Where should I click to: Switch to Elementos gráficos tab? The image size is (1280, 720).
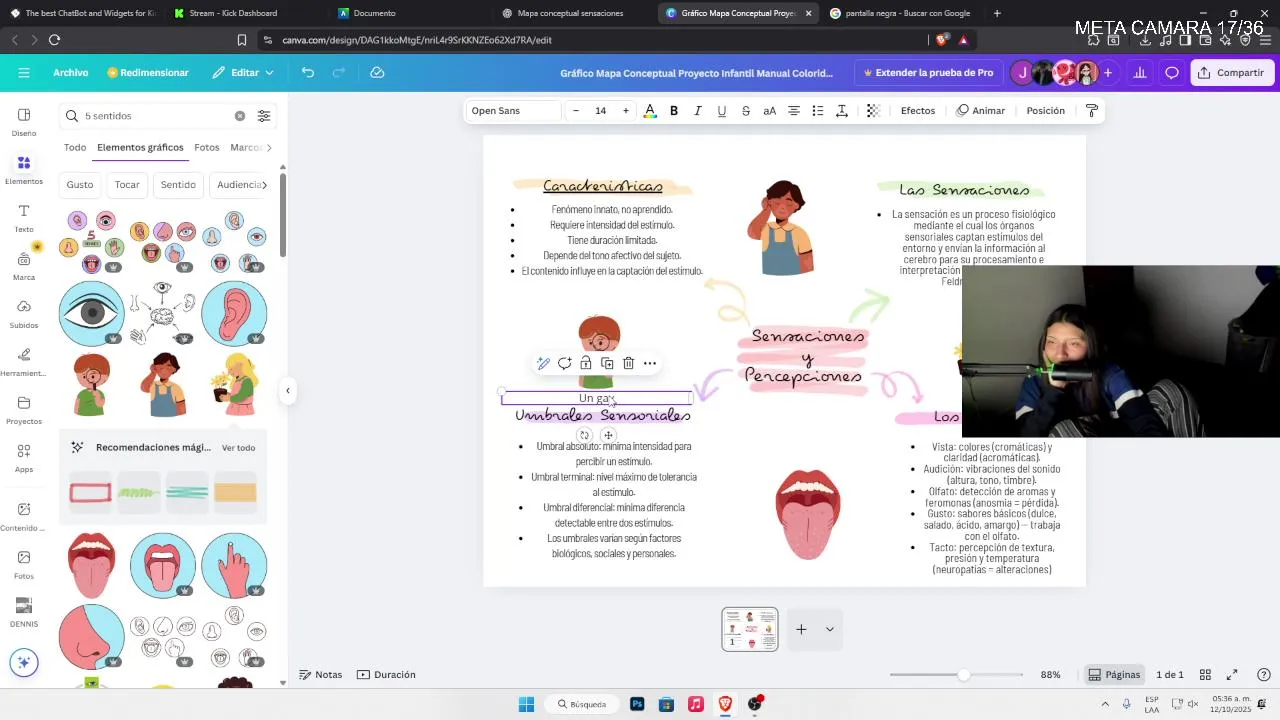pyautogui.click(x=140, y=147)
